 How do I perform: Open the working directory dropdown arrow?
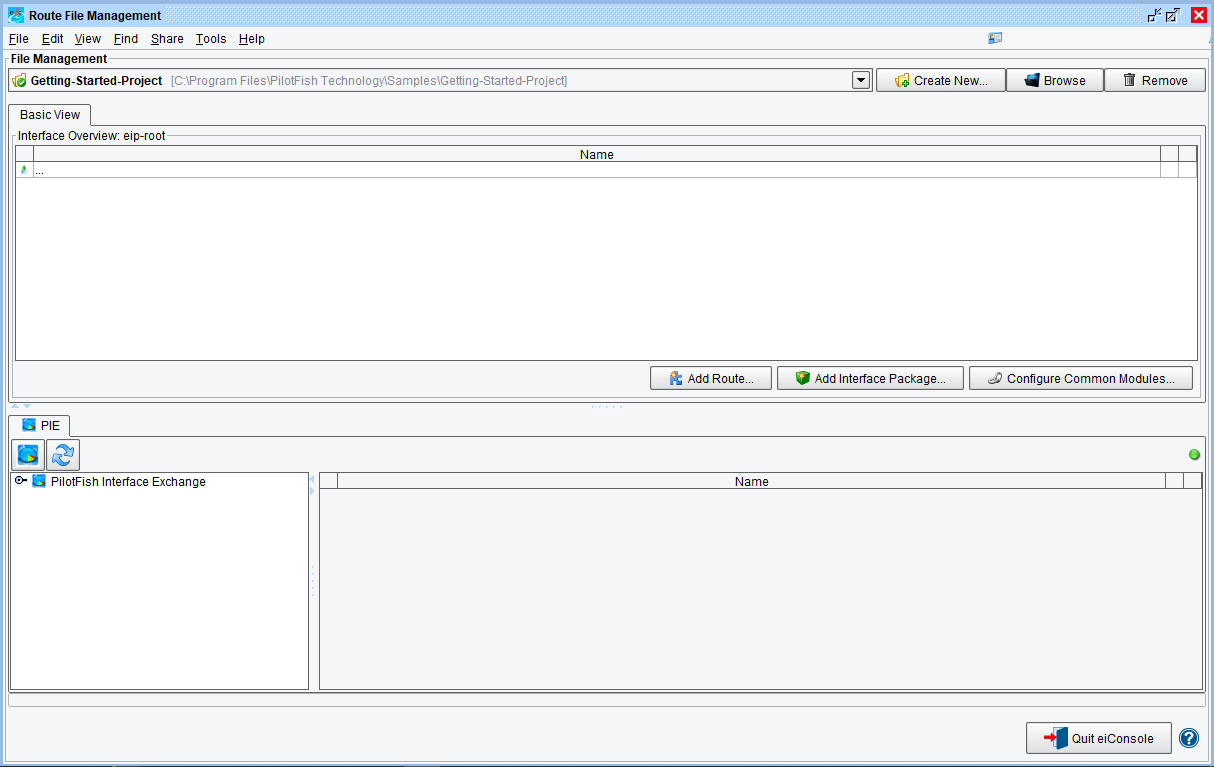point(861,81)
